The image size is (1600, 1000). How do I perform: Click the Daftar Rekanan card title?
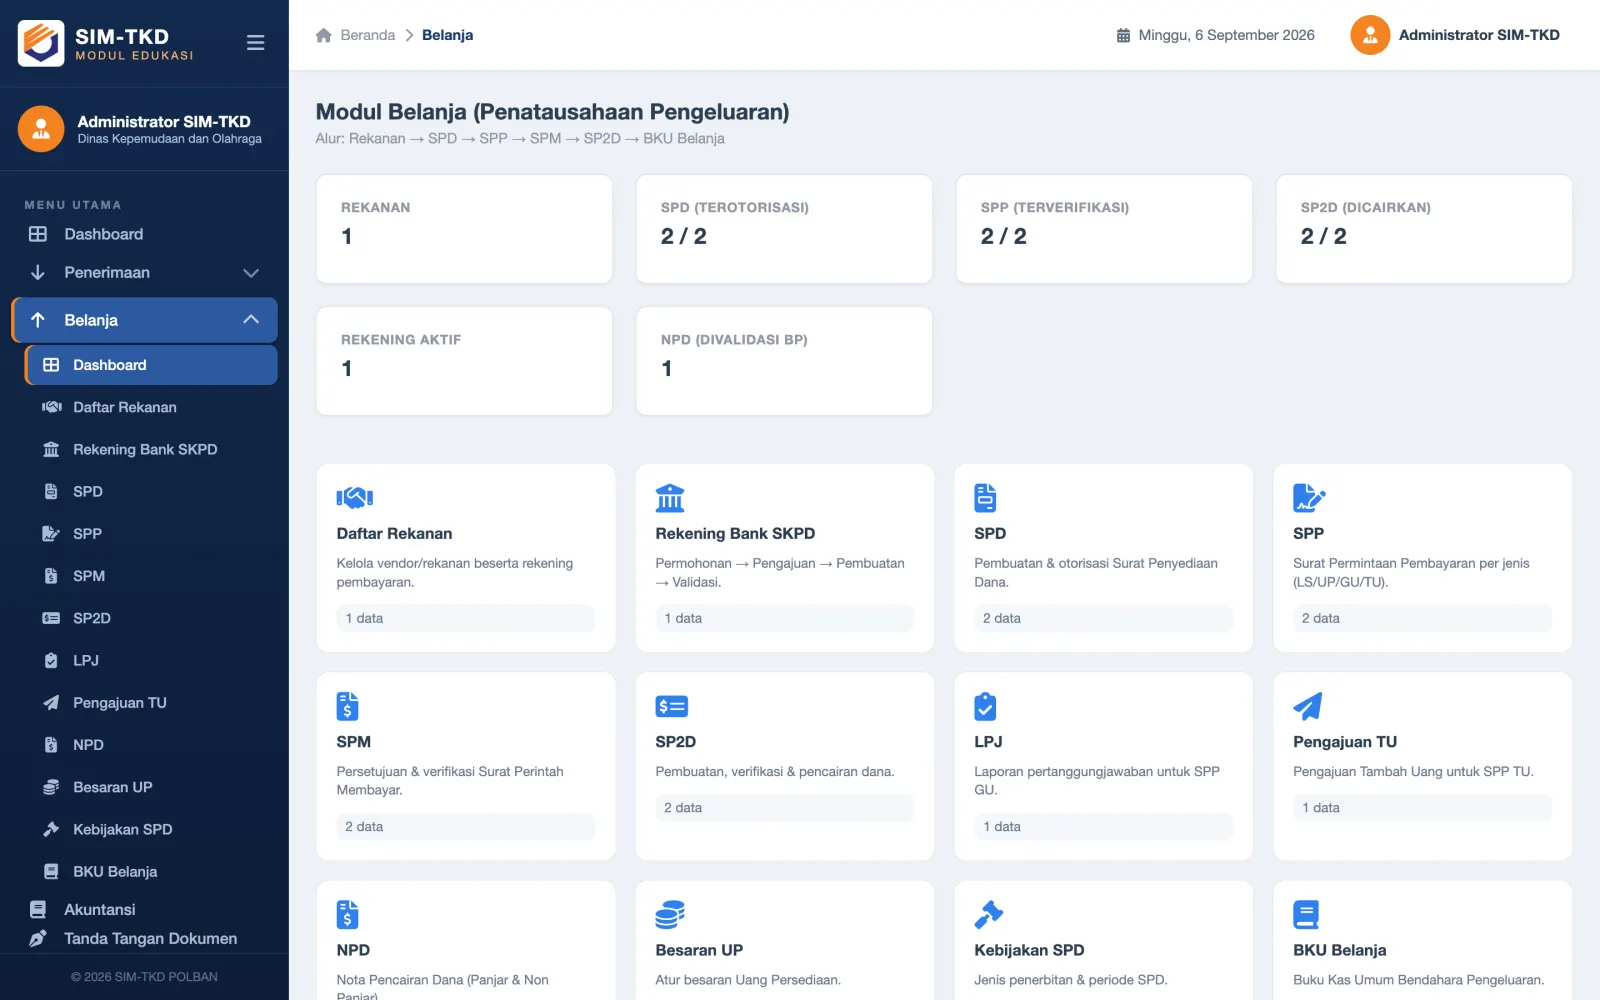coord(394,533)
